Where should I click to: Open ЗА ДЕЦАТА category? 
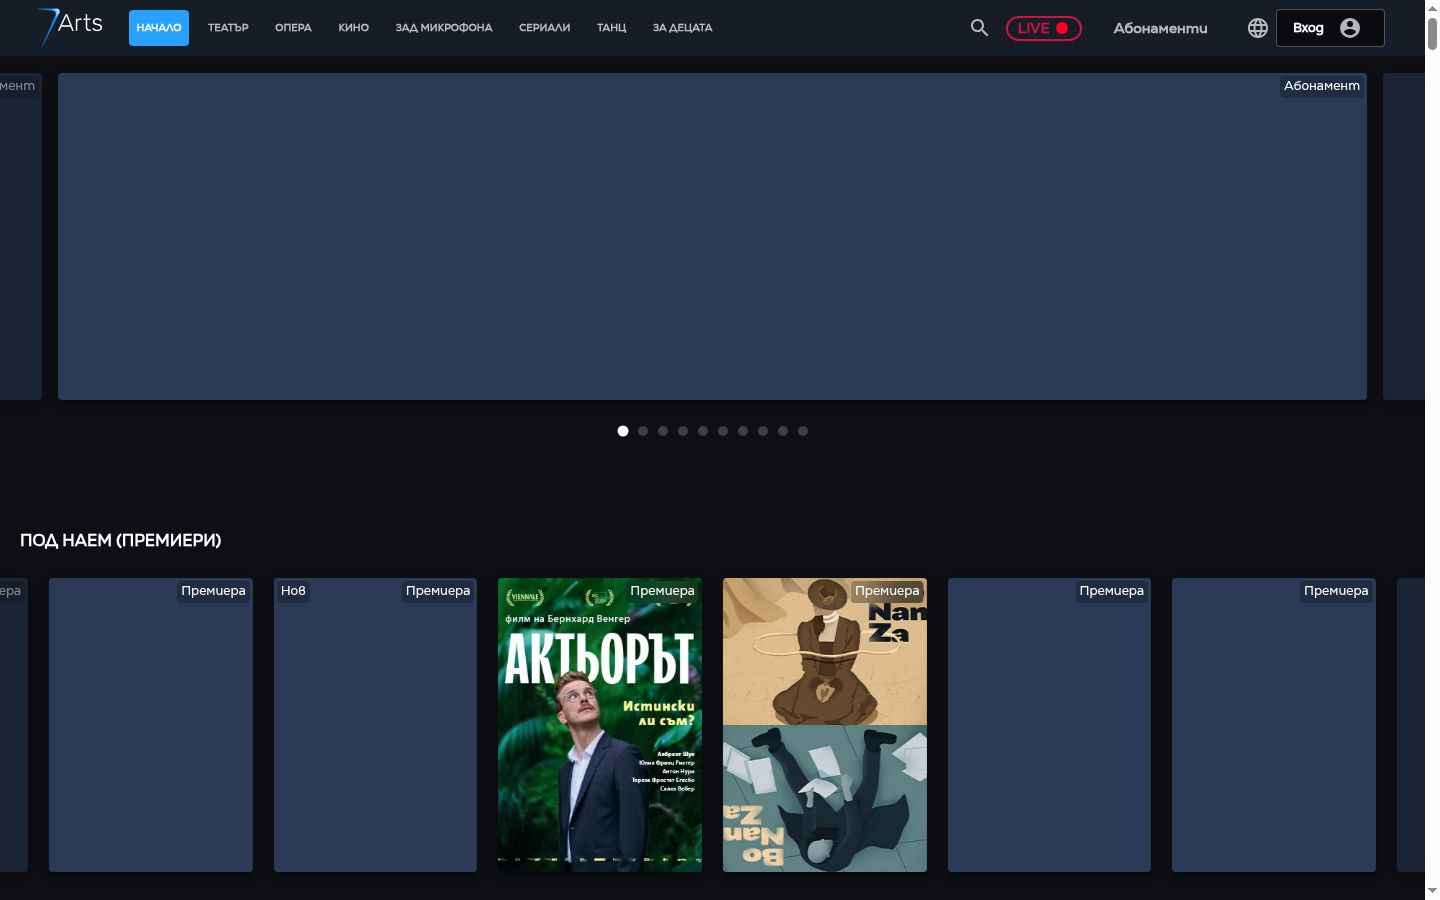(x=682, y=28)
